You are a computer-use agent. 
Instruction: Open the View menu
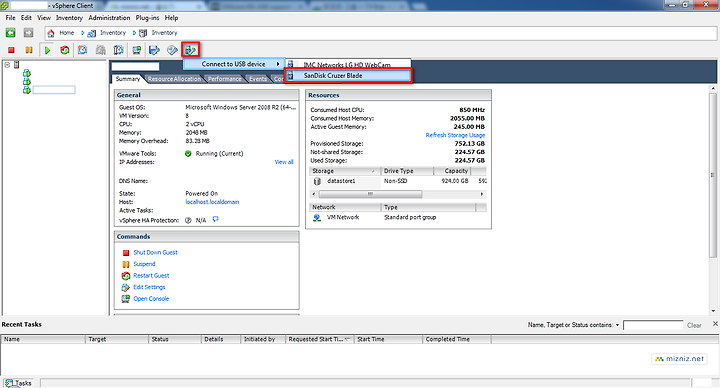pyautogui.click(x=44, y=18)
